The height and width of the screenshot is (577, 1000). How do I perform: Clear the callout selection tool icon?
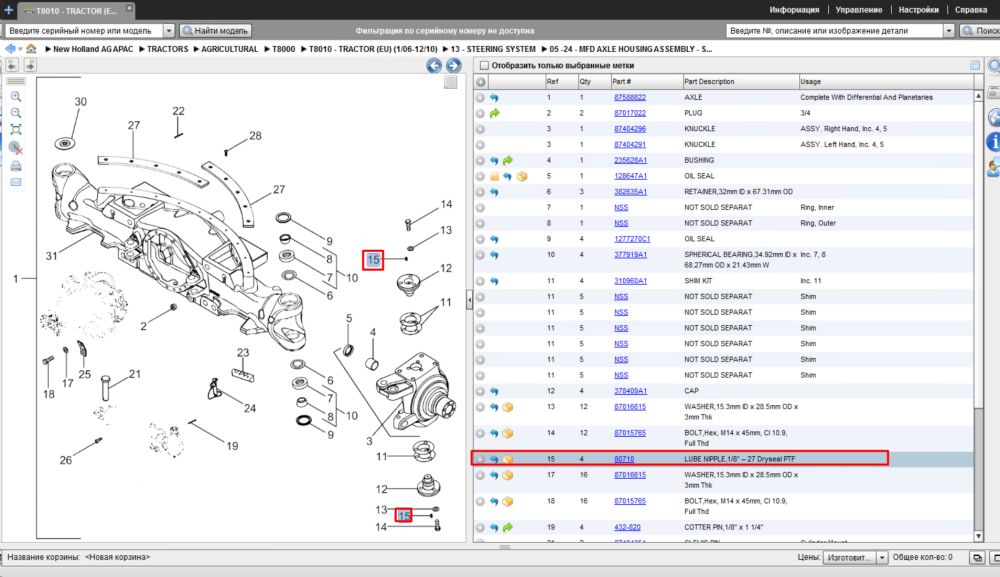(16, 148)
